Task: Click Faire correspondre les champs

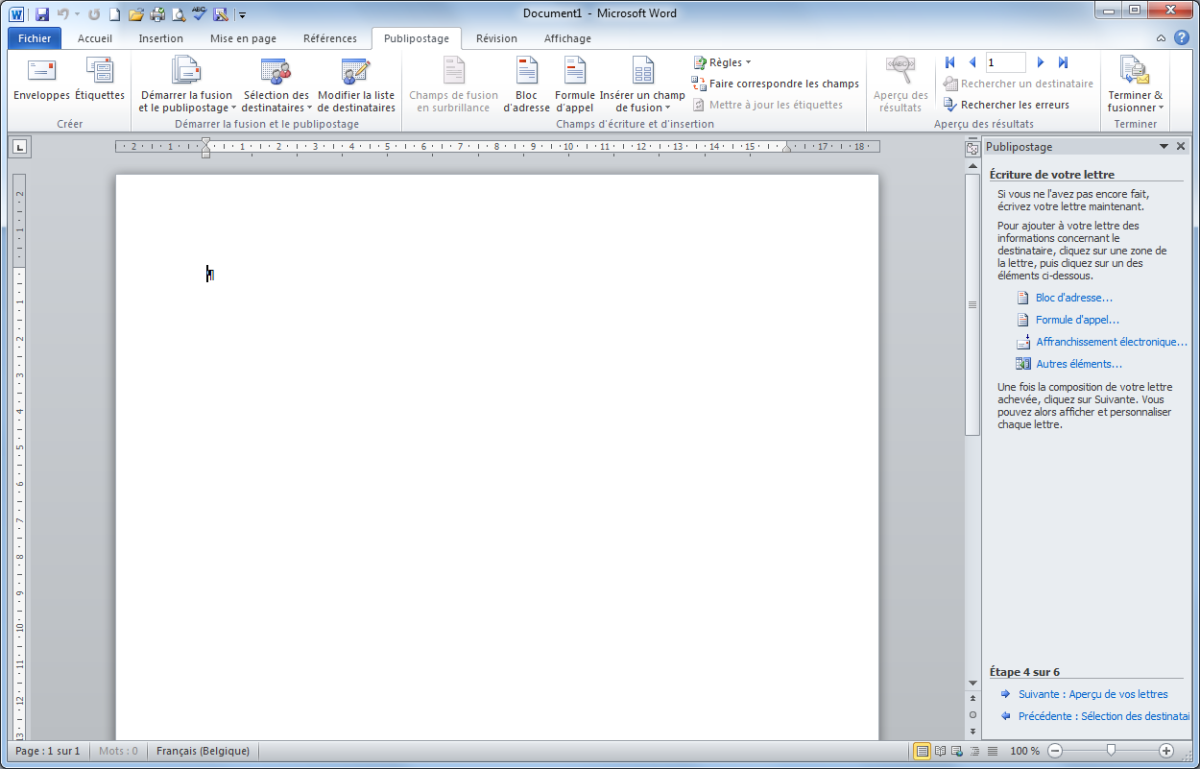Action: click(775, 84)
